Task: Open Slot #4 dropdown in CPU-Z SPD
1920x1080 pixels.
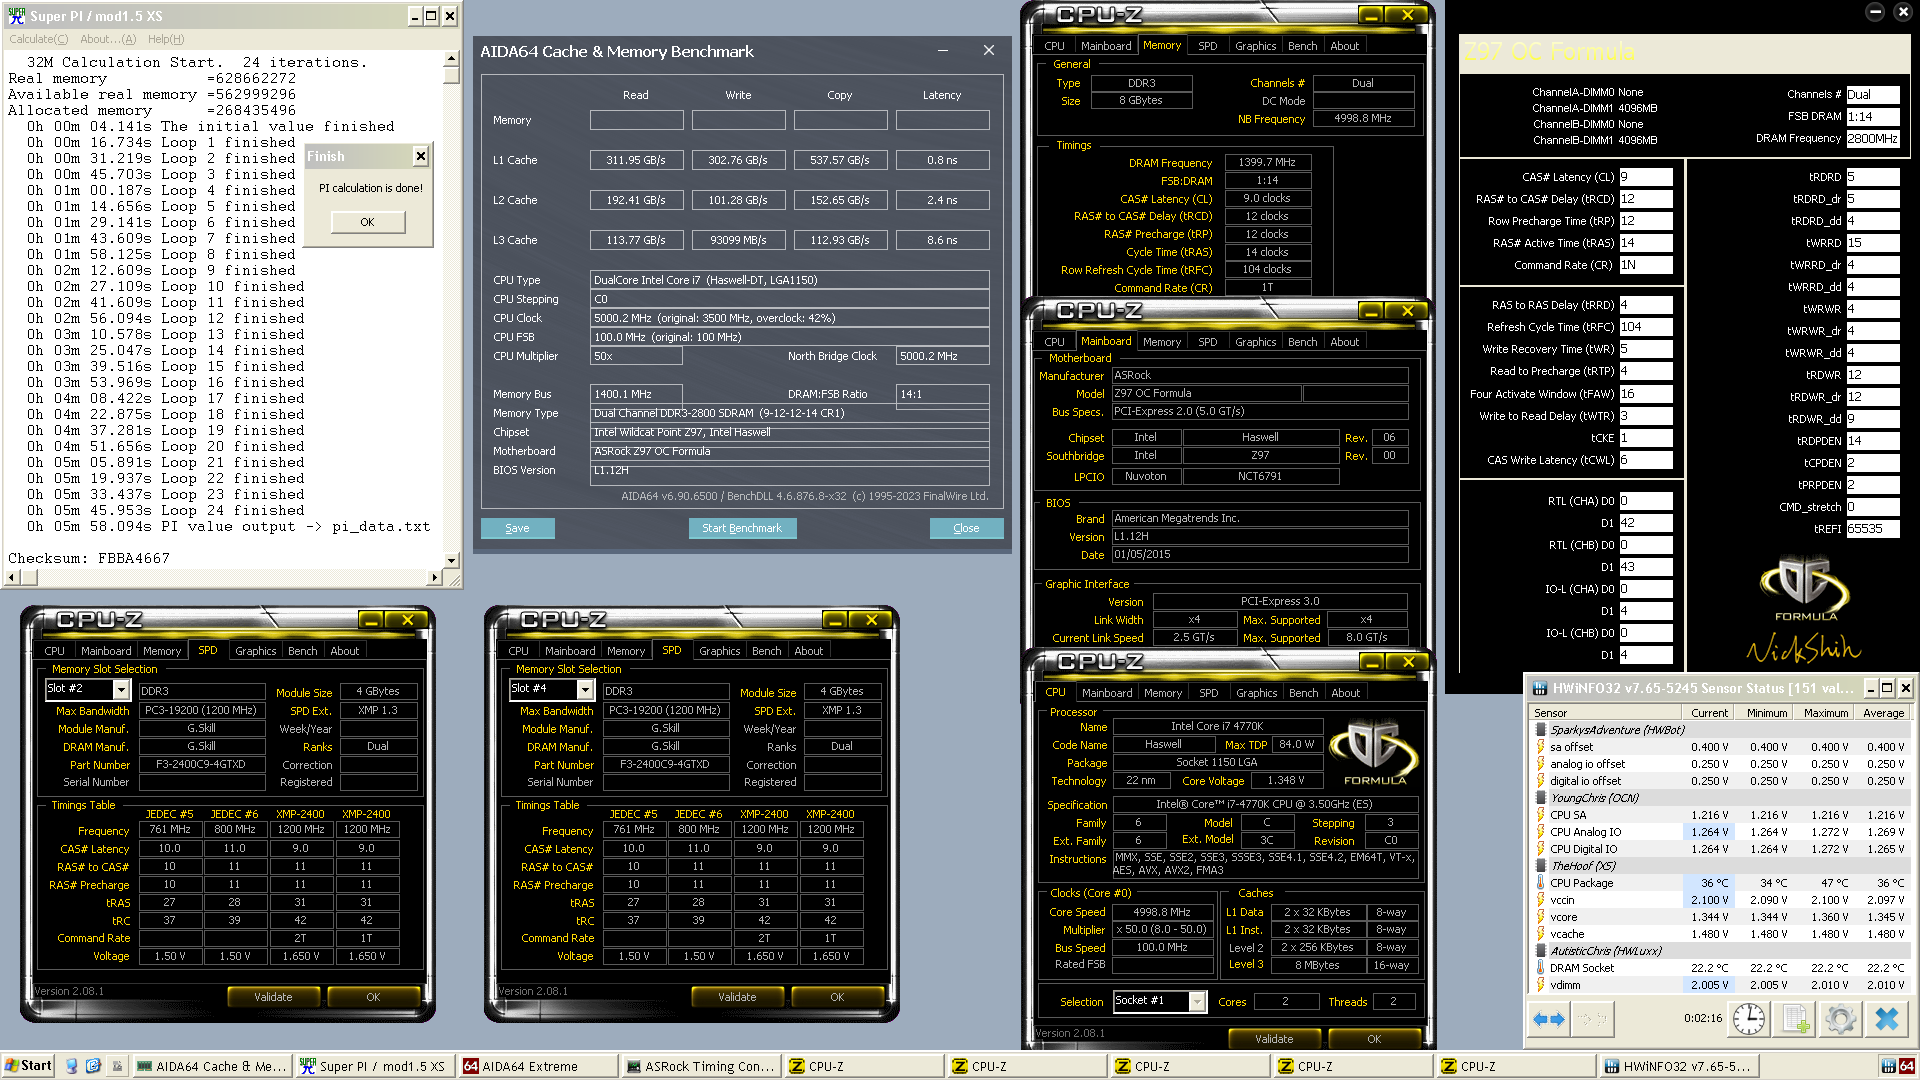Action: (x=585, y=690)
